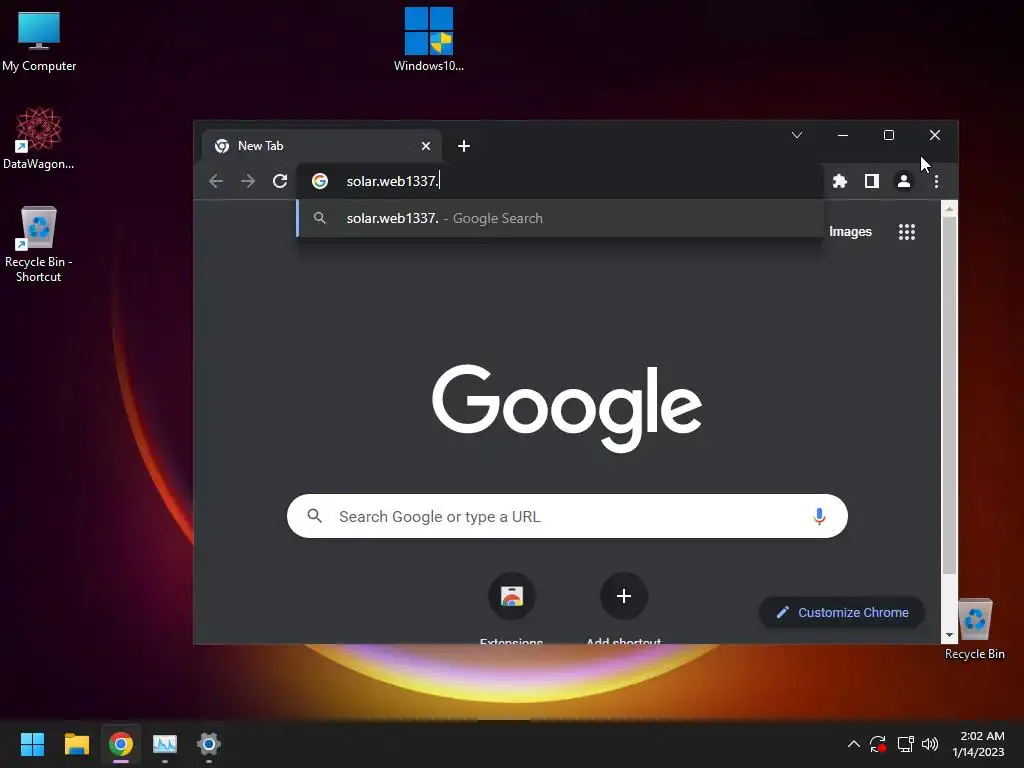Open the Google apps grid

click(x=906, y=232)
